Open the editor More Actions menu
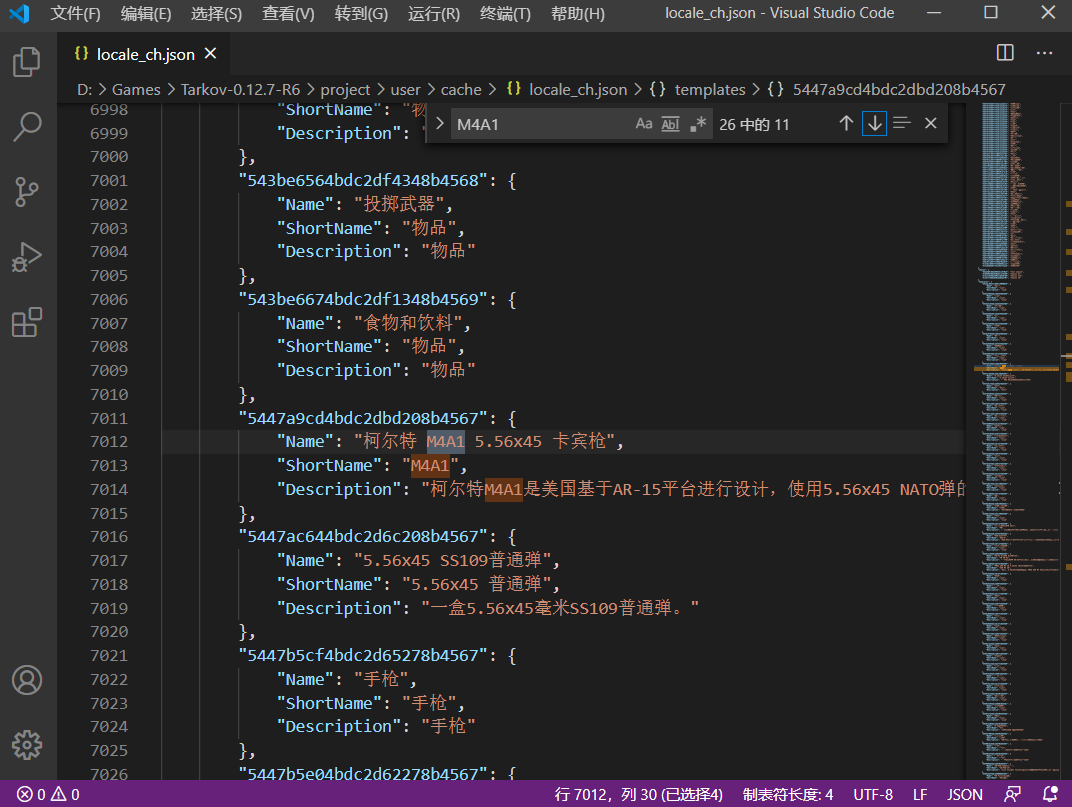This screenshot has width=1072, height=807. (x=1044, y=53)
